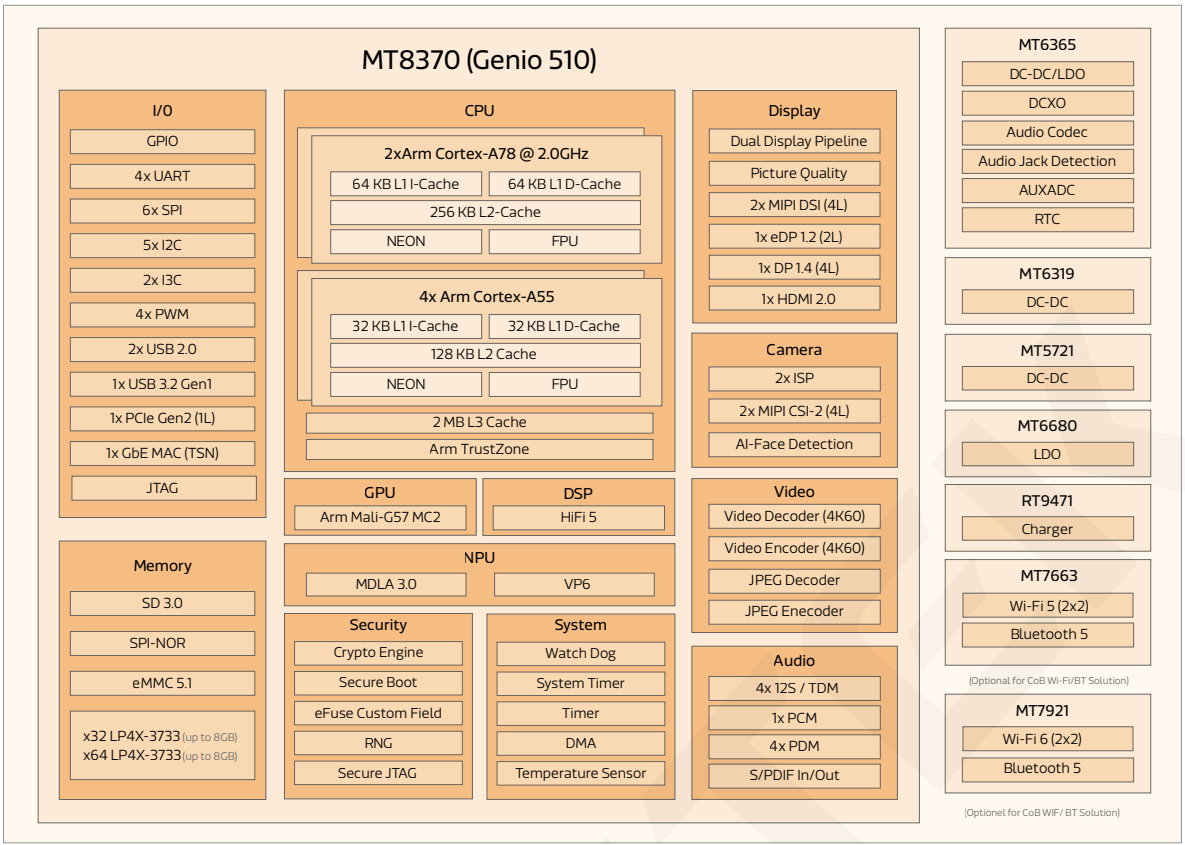
Task: Click the GPIO block in I/O
Action: (162, 142)
